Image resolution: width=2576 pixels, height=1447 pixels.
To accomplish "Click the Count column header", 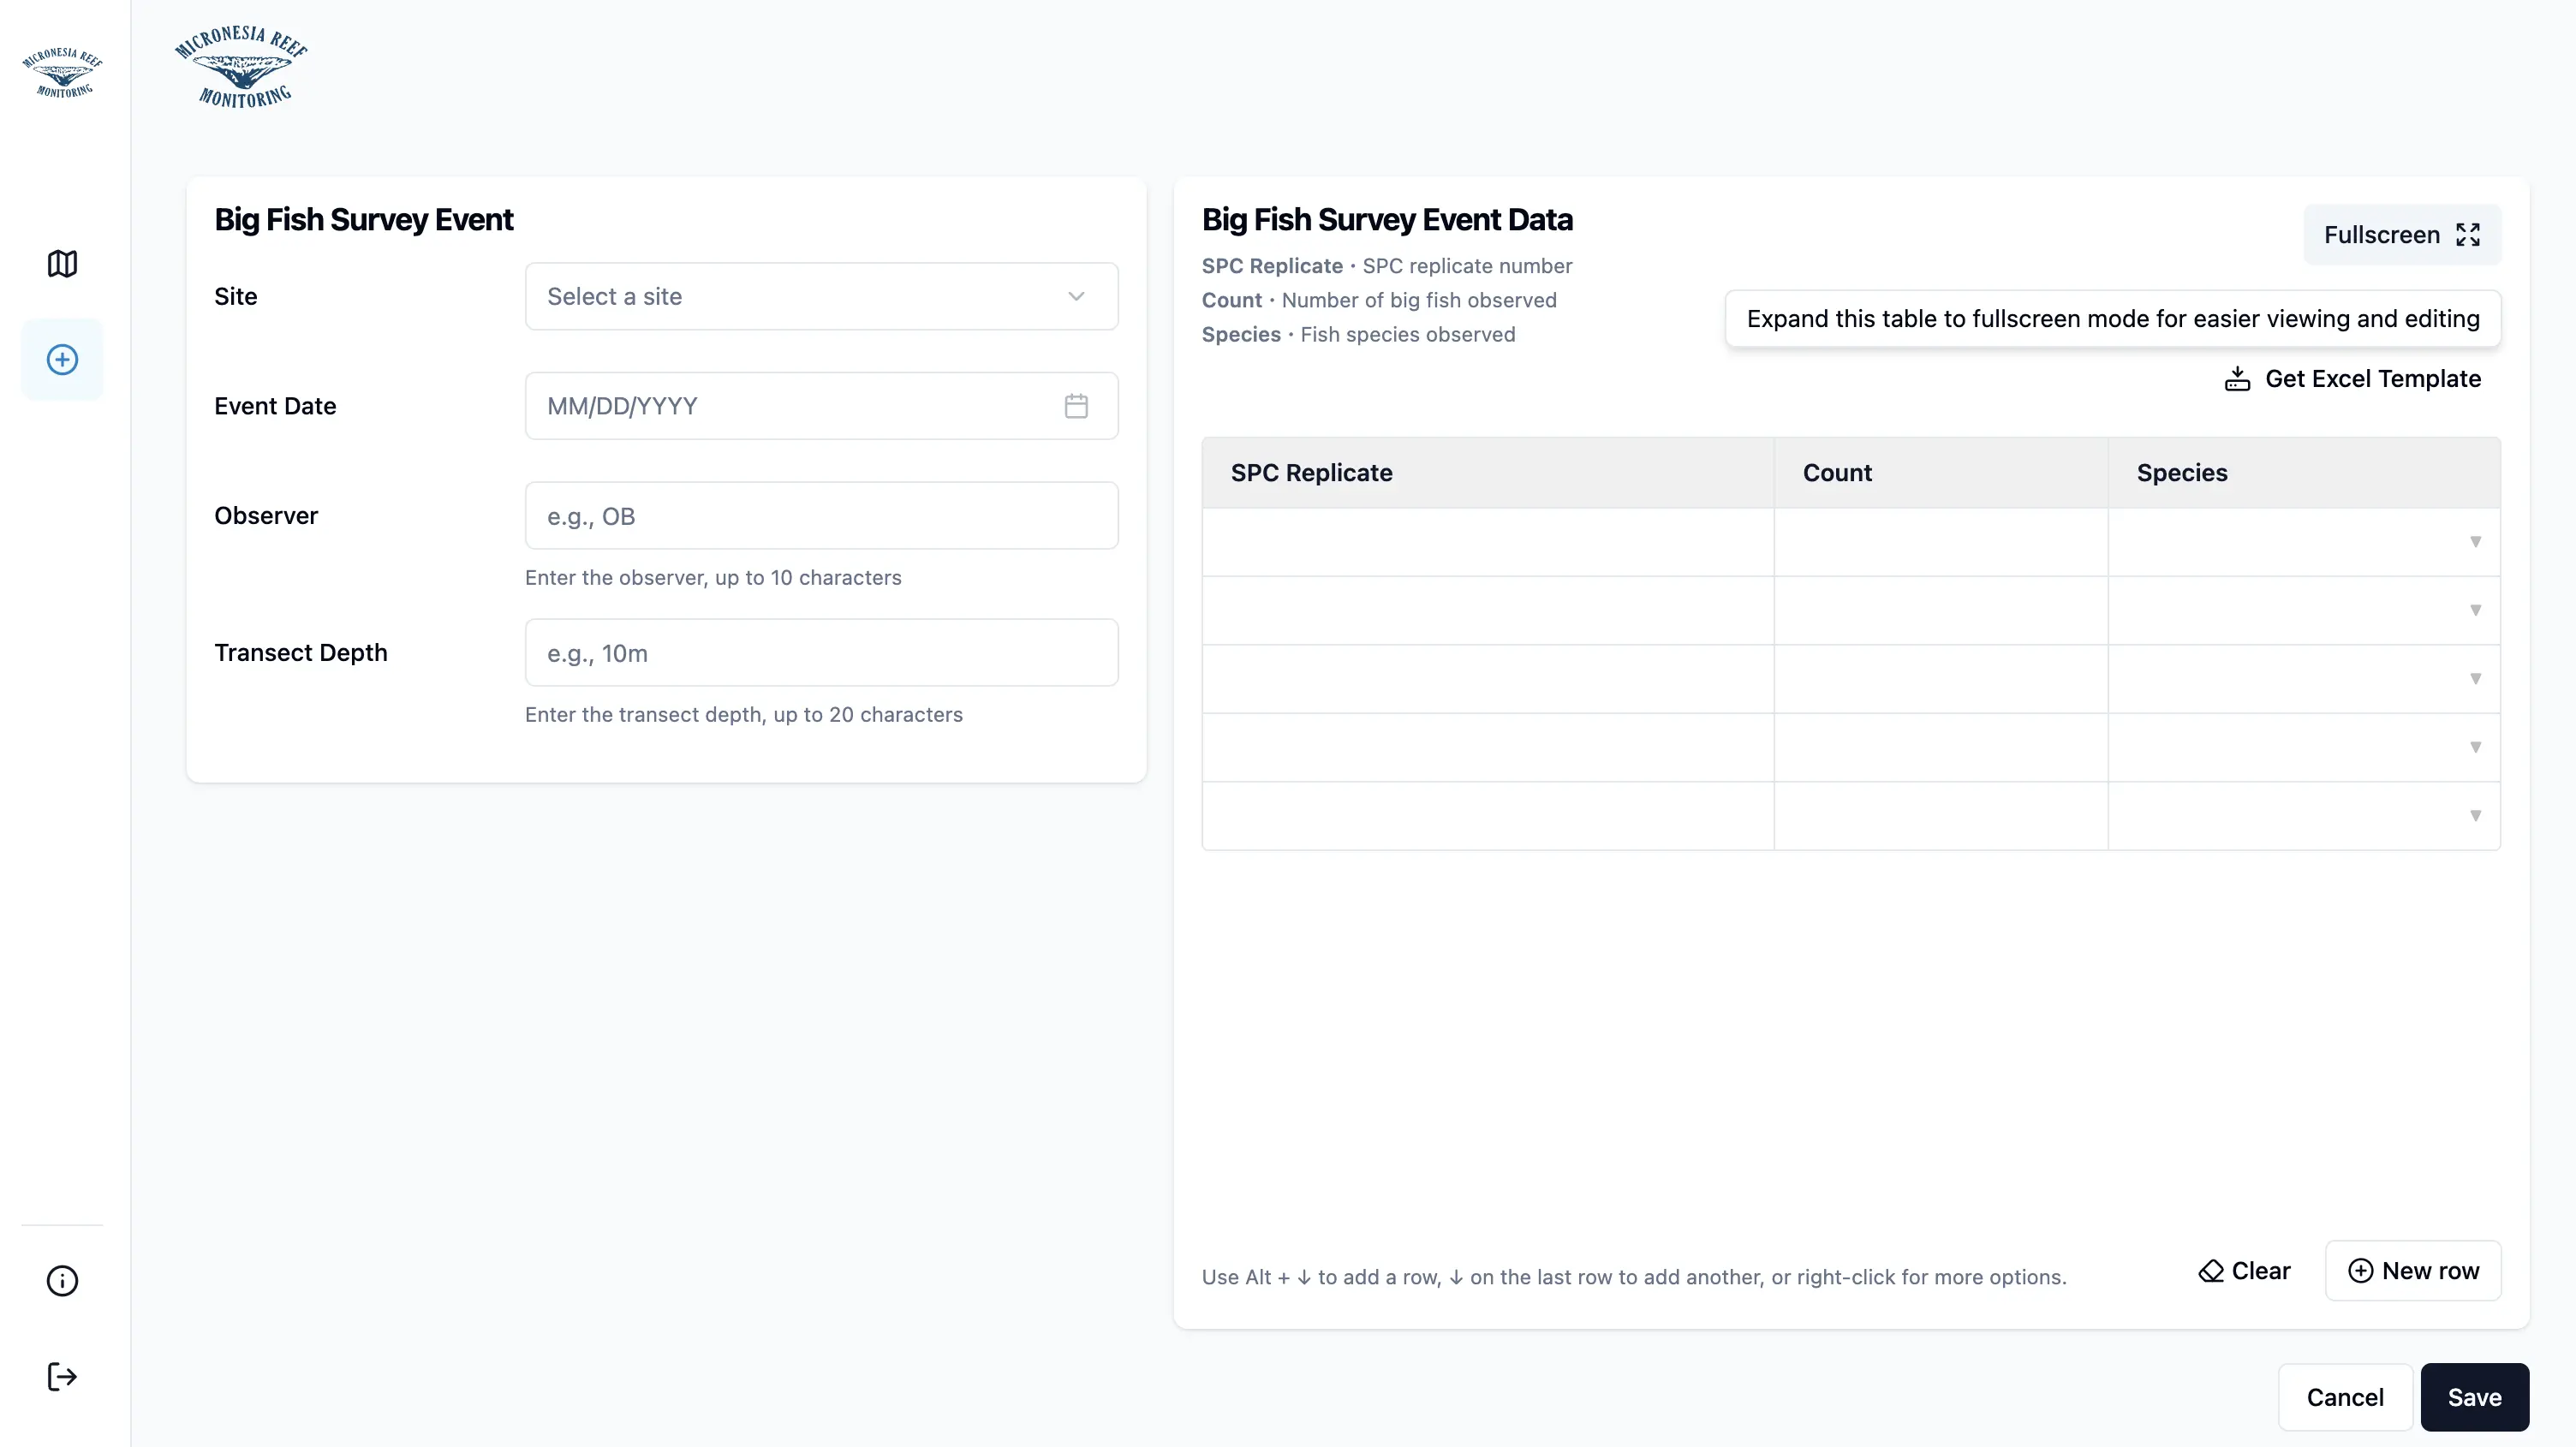I will click(x=1941, y=473).
